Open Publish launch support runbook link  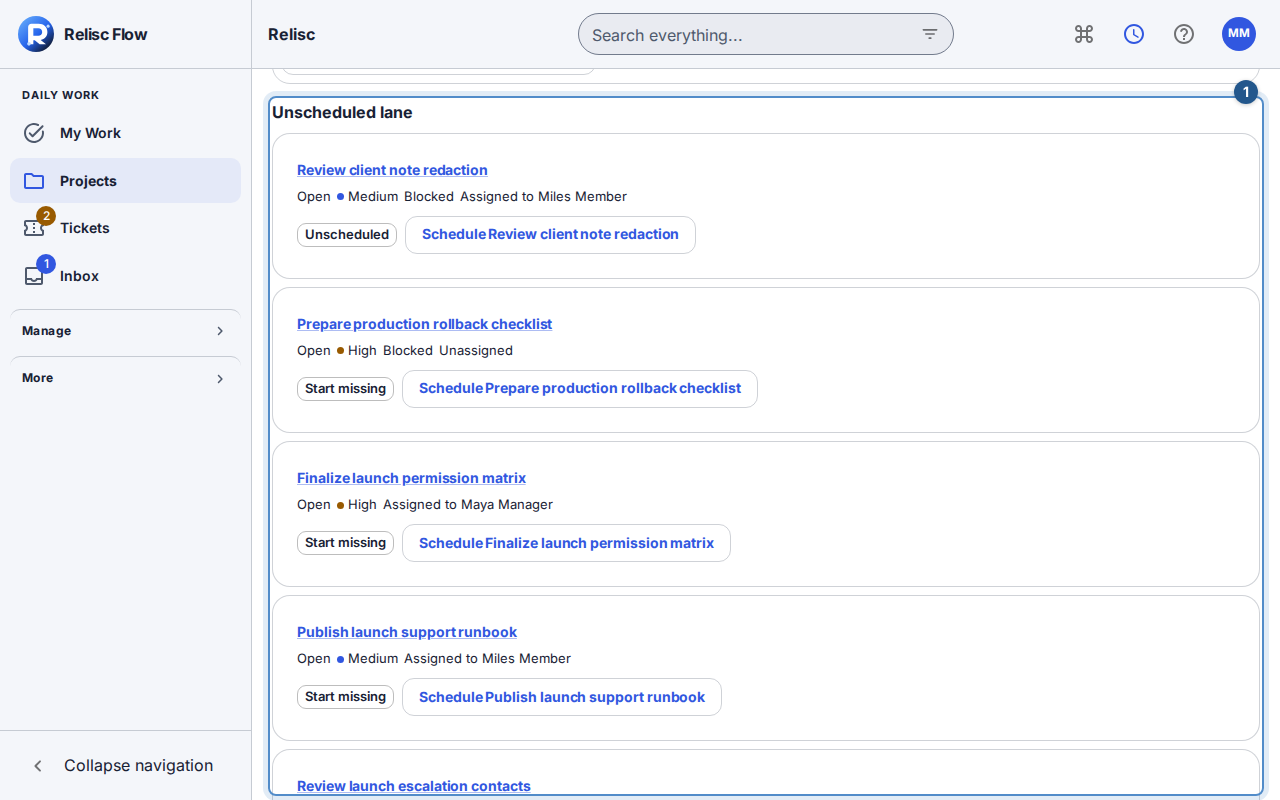point(407,632)
